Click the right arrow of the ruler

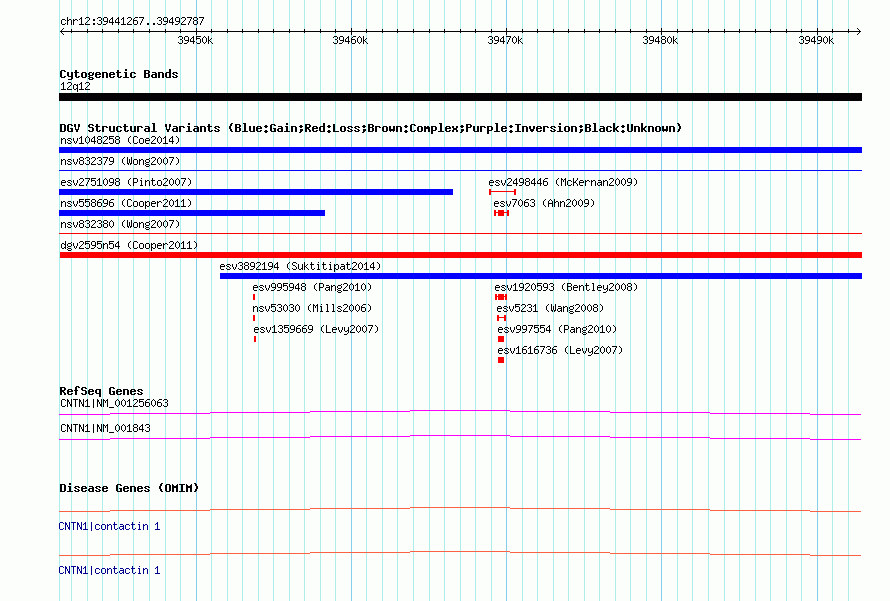(858, 31)
